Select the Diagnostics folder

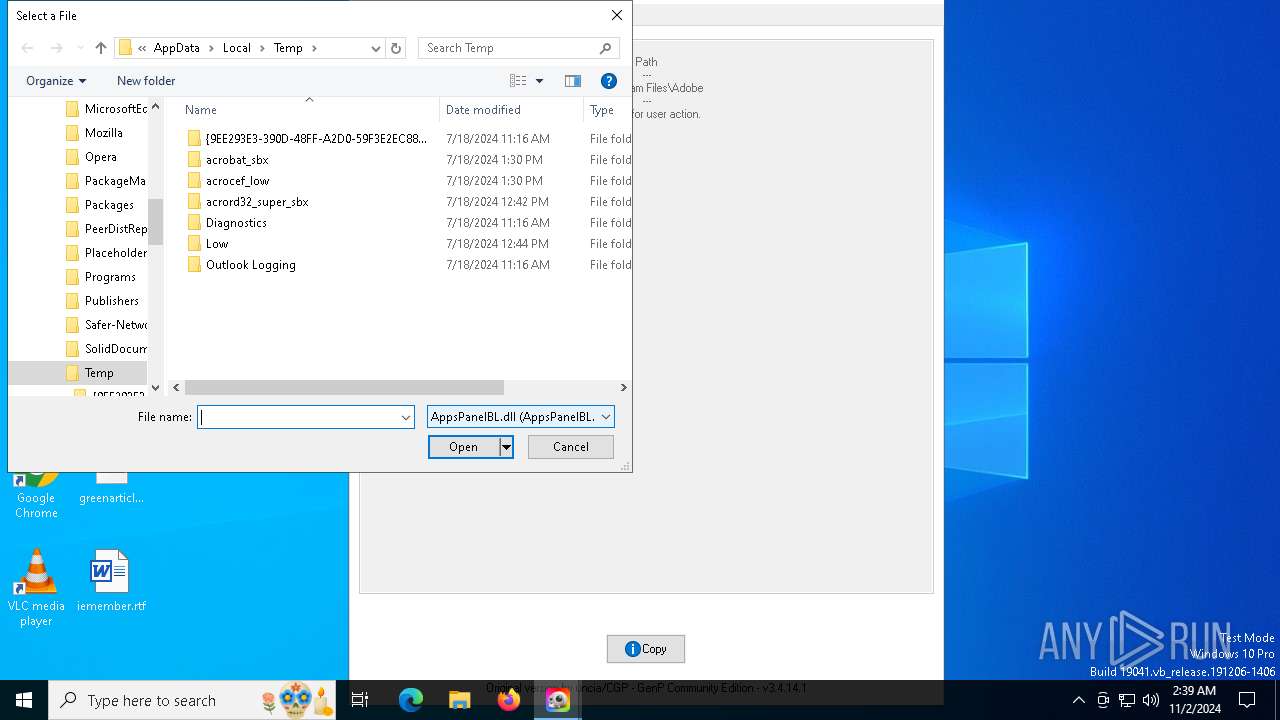pyautogui.click(x=236, y=223)
